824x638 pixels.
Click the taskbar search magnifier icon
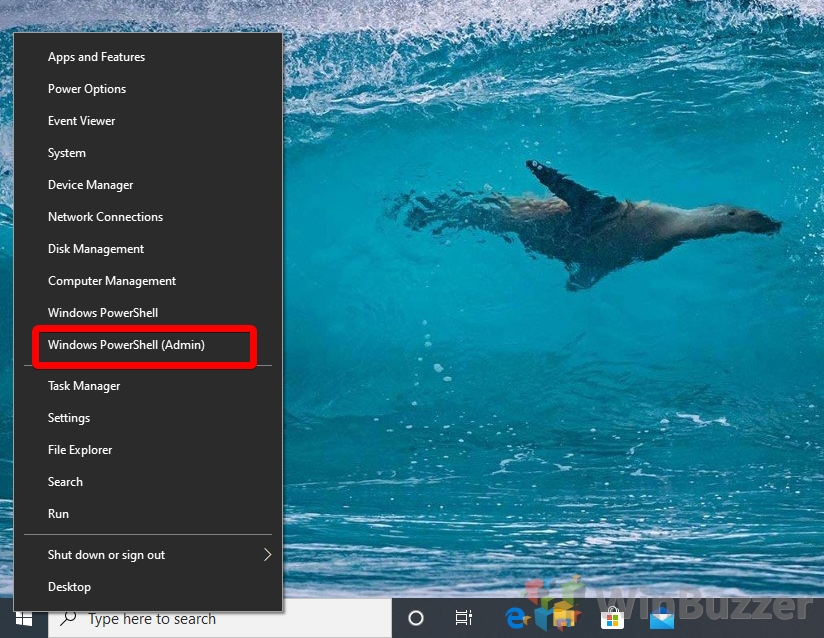point(68,618)
